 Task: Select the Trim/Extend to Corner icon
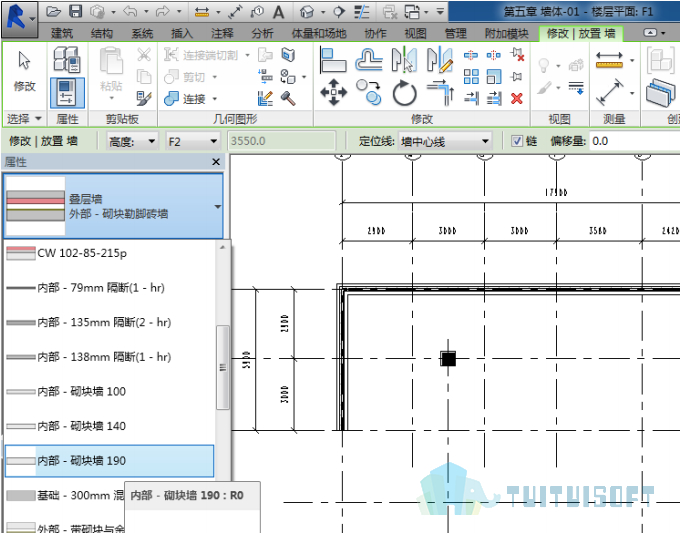pyautogui.click(x=440, y=93)
